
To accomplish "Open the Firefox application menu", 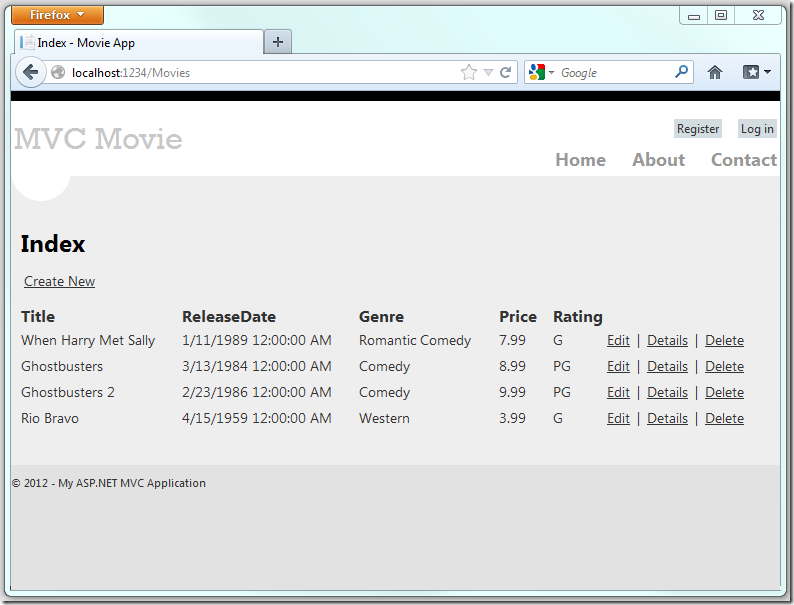I will pyautogui.click(x=59, y=15).
